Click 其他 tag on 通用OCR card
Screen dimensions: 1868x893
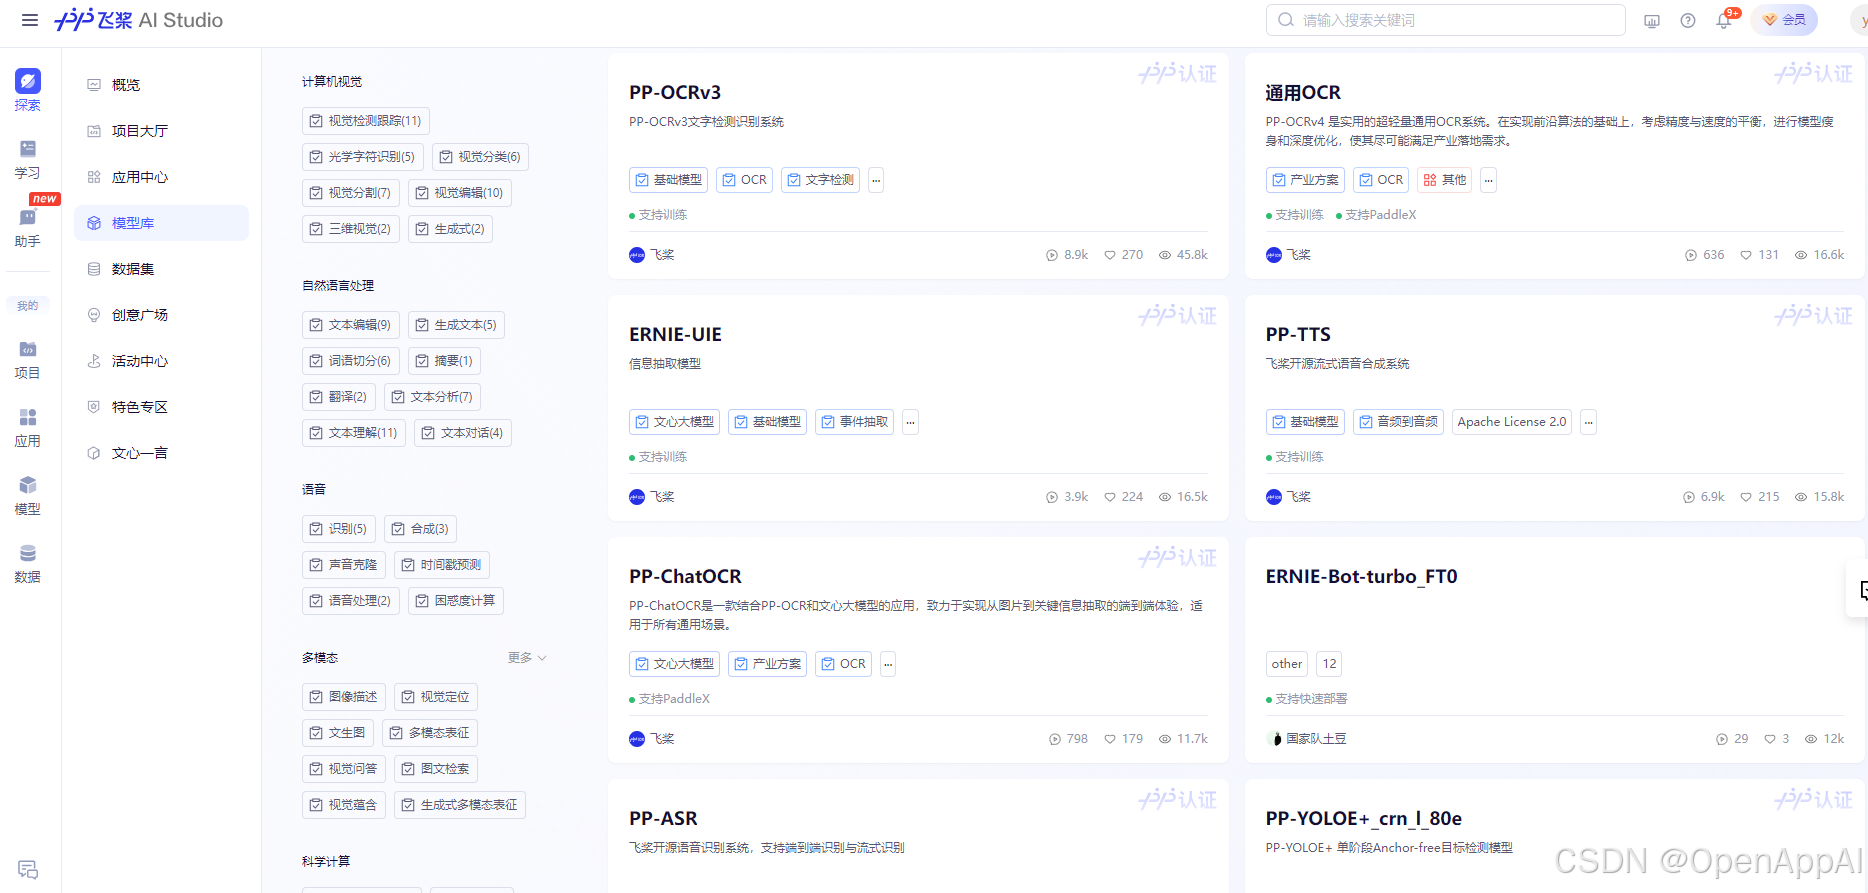click(1445, 180)
